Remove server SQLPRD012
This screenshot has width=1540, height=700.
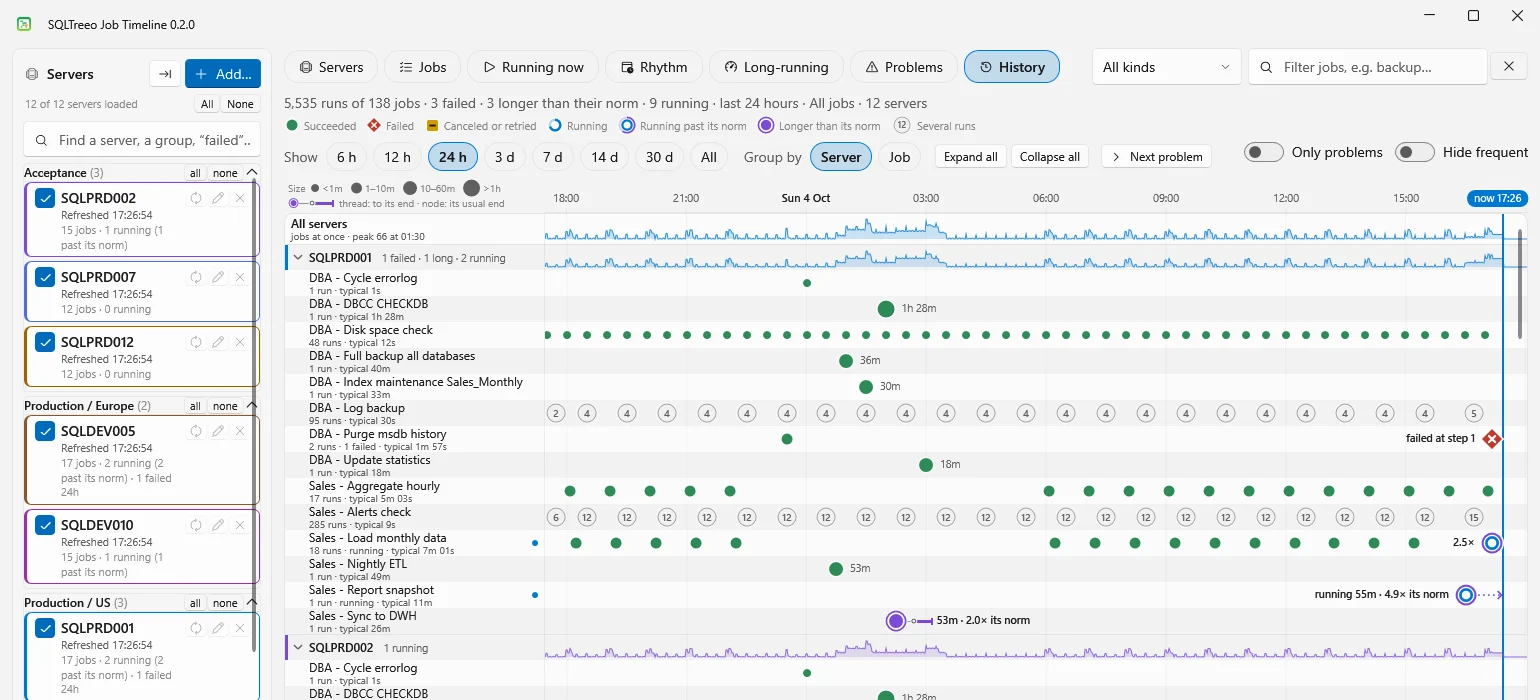pos(240,342)
